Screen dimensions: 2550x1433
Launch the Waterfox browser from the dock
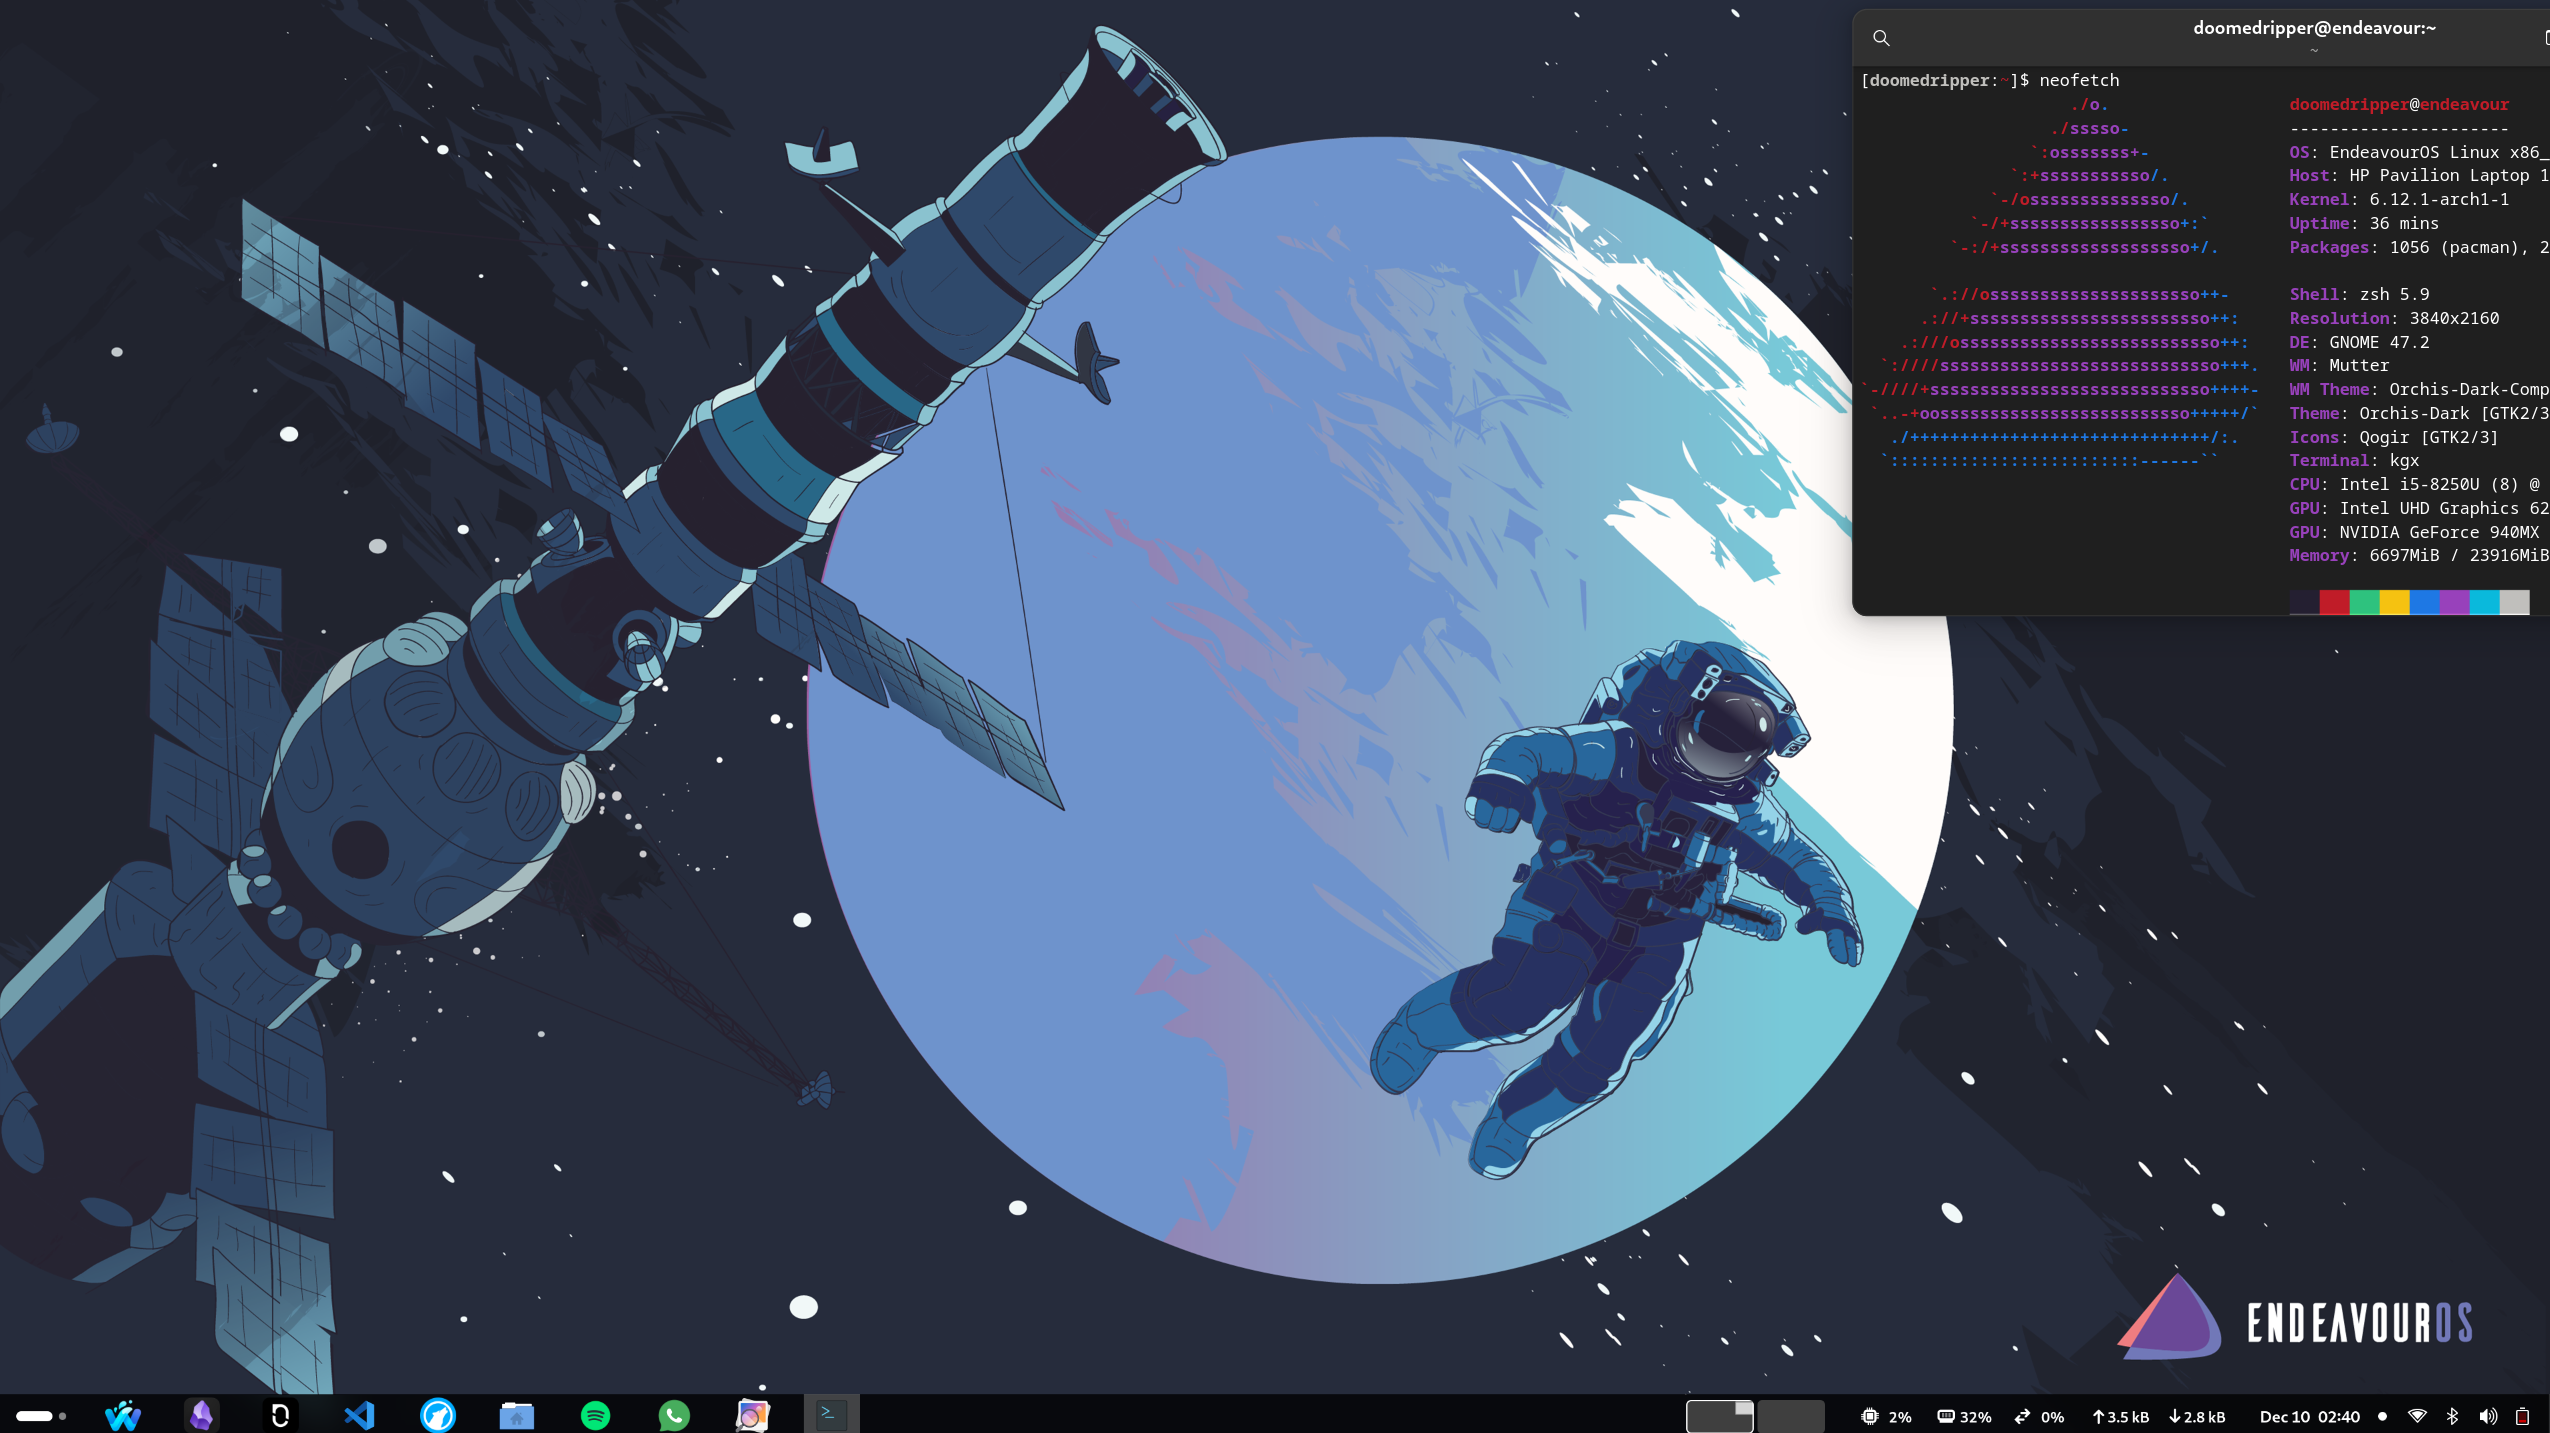123,1415
